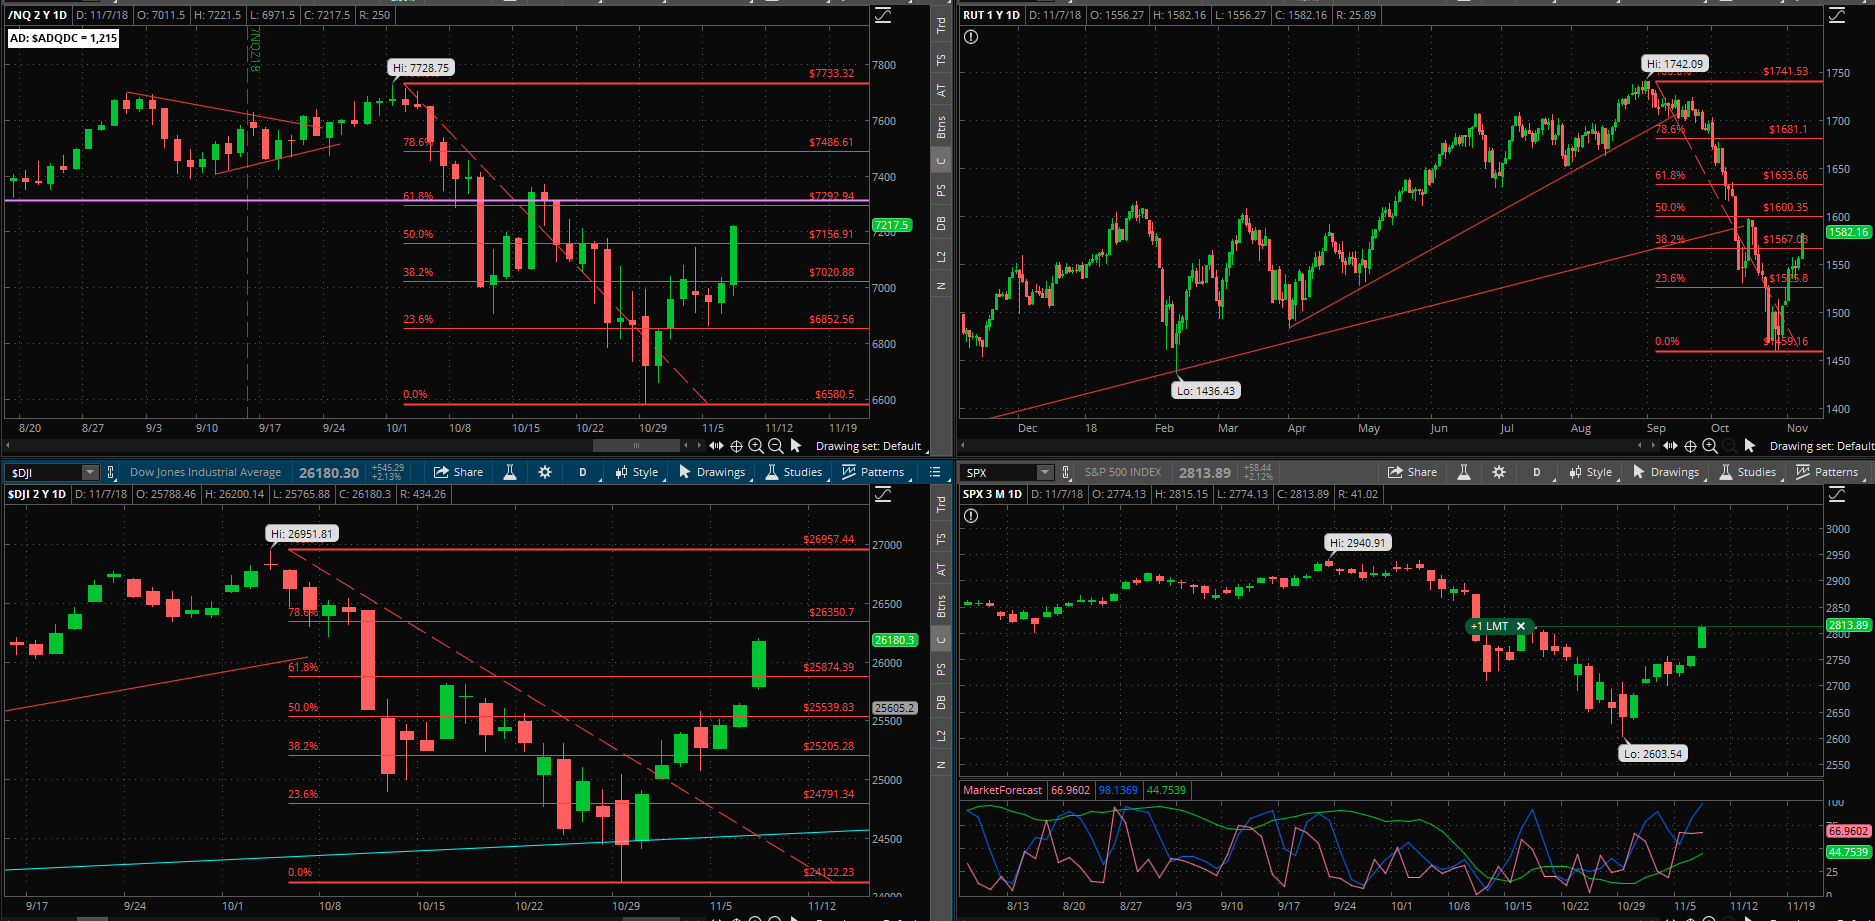Screen dimensions: 1875x921
Task: Zoom in using the RUT chart magnifier
Action: (x=1710, y=446)
